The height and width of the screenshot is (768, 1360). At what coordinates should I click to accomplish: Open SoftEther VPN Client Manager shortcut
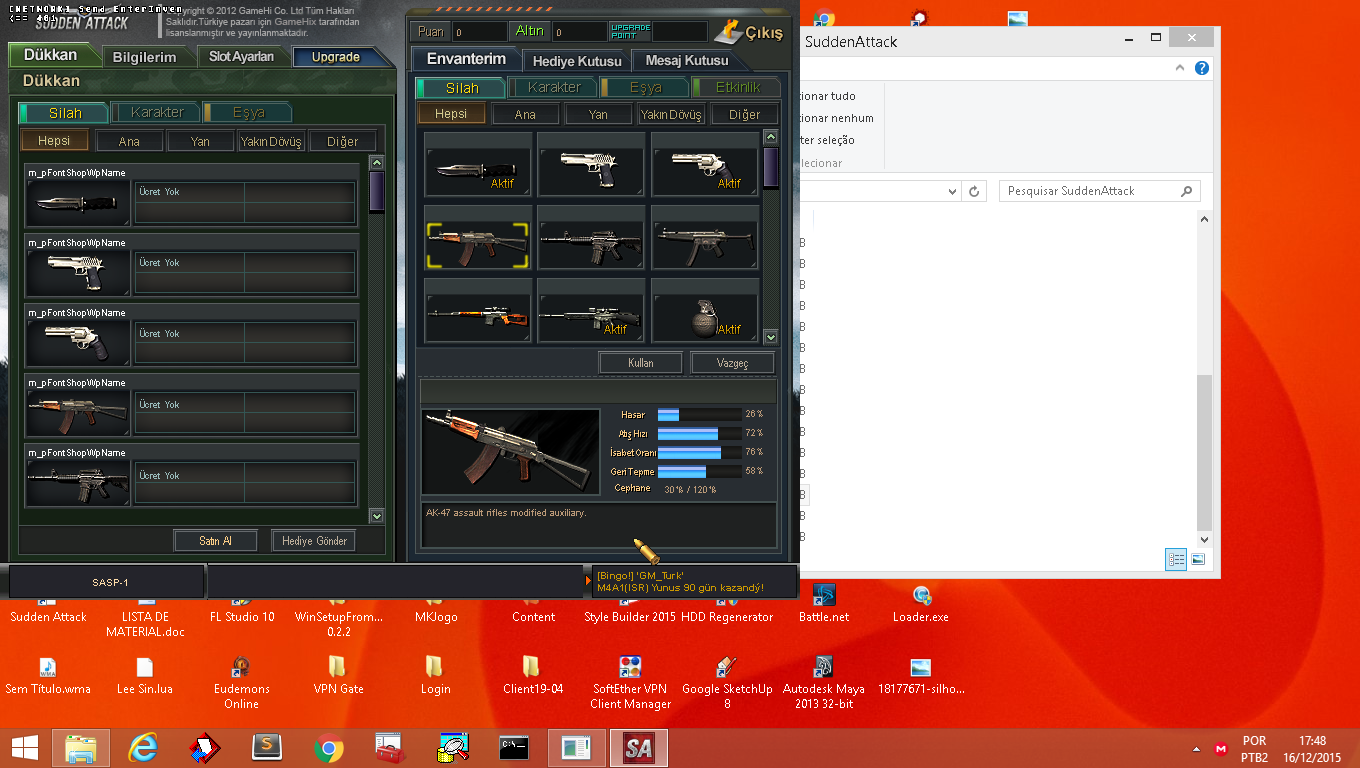tap(629, 683)
